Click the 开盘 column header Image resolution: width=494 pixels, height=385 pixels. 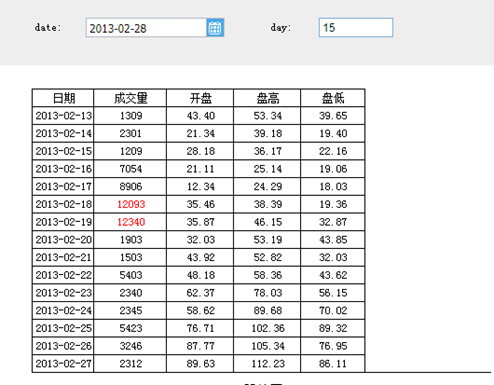point(200,98)
